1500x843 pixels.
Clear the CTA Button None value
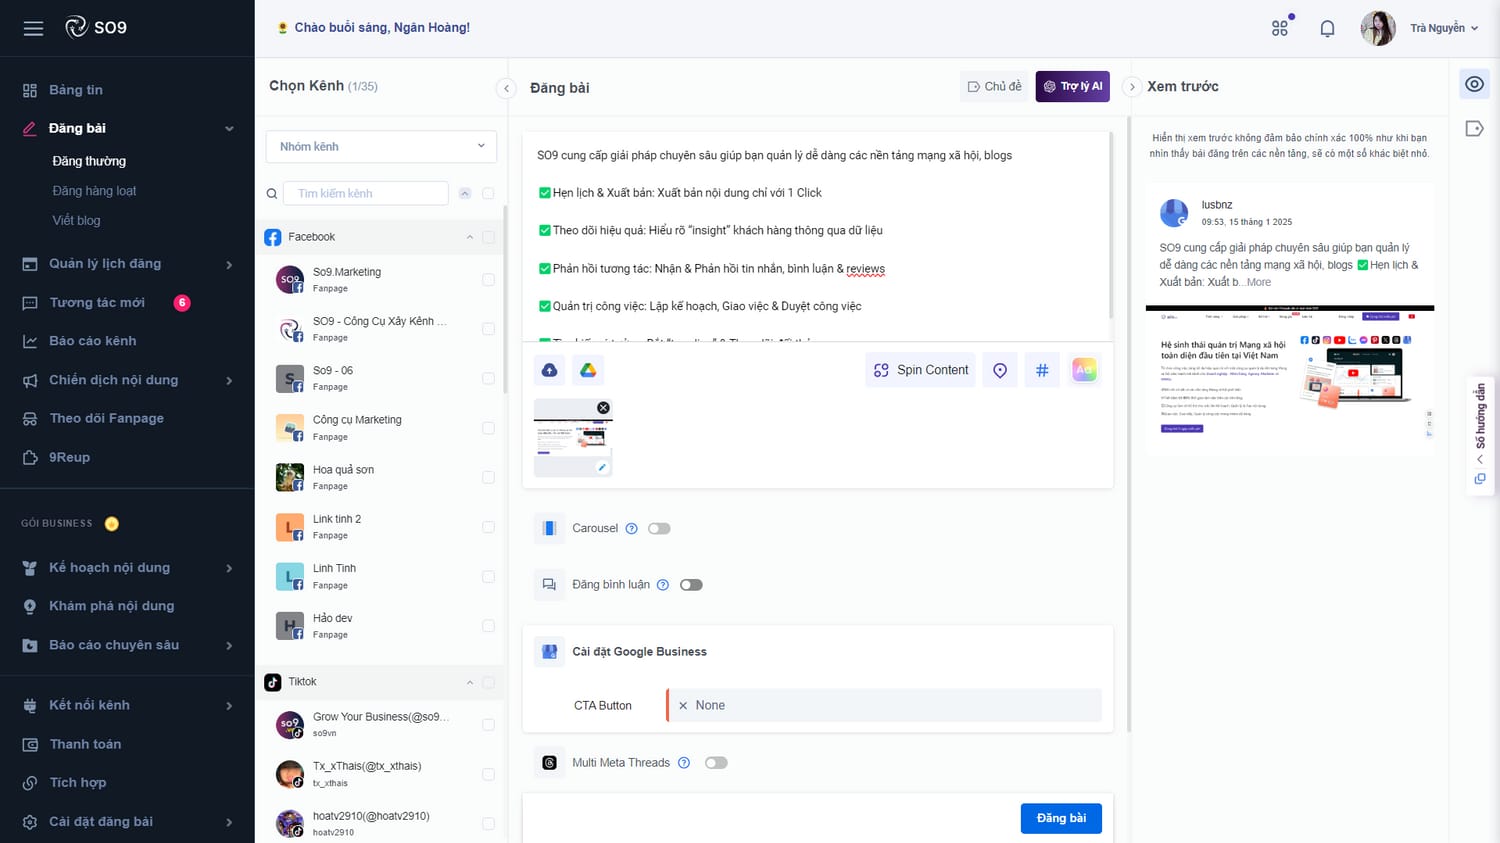click(x=683, y=706)
